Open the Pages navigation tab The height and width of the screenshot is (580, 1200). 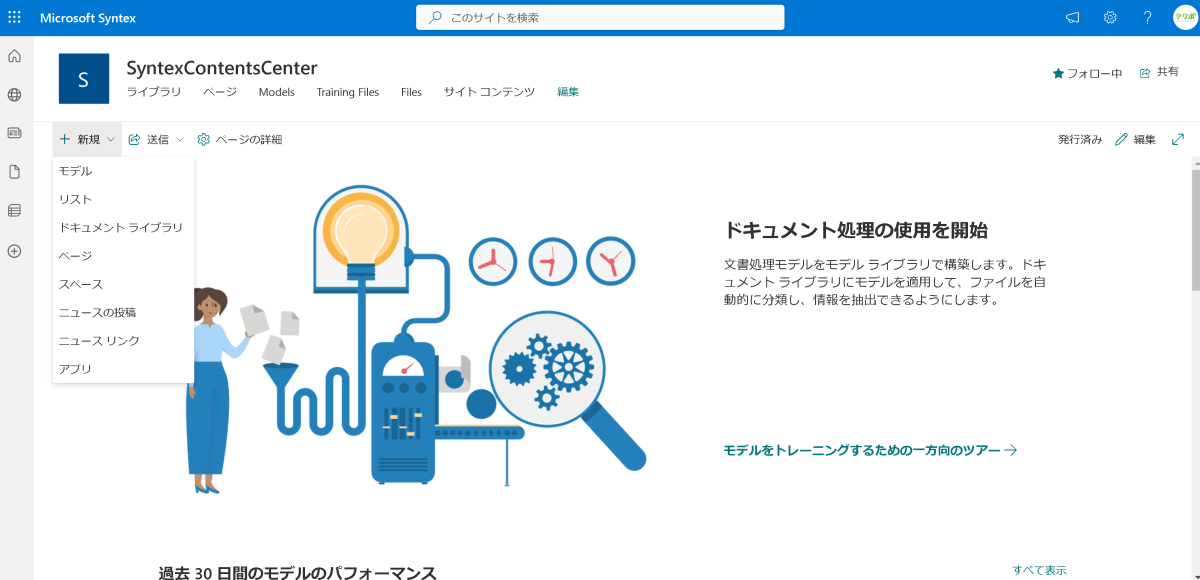[220, 92]
